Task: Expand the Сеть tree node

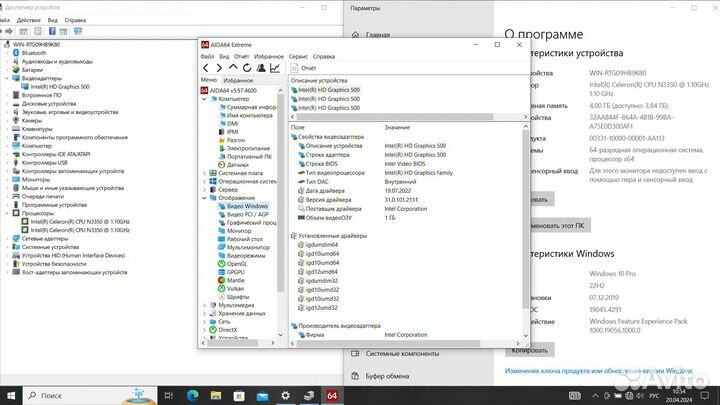Action: (204, 321)
